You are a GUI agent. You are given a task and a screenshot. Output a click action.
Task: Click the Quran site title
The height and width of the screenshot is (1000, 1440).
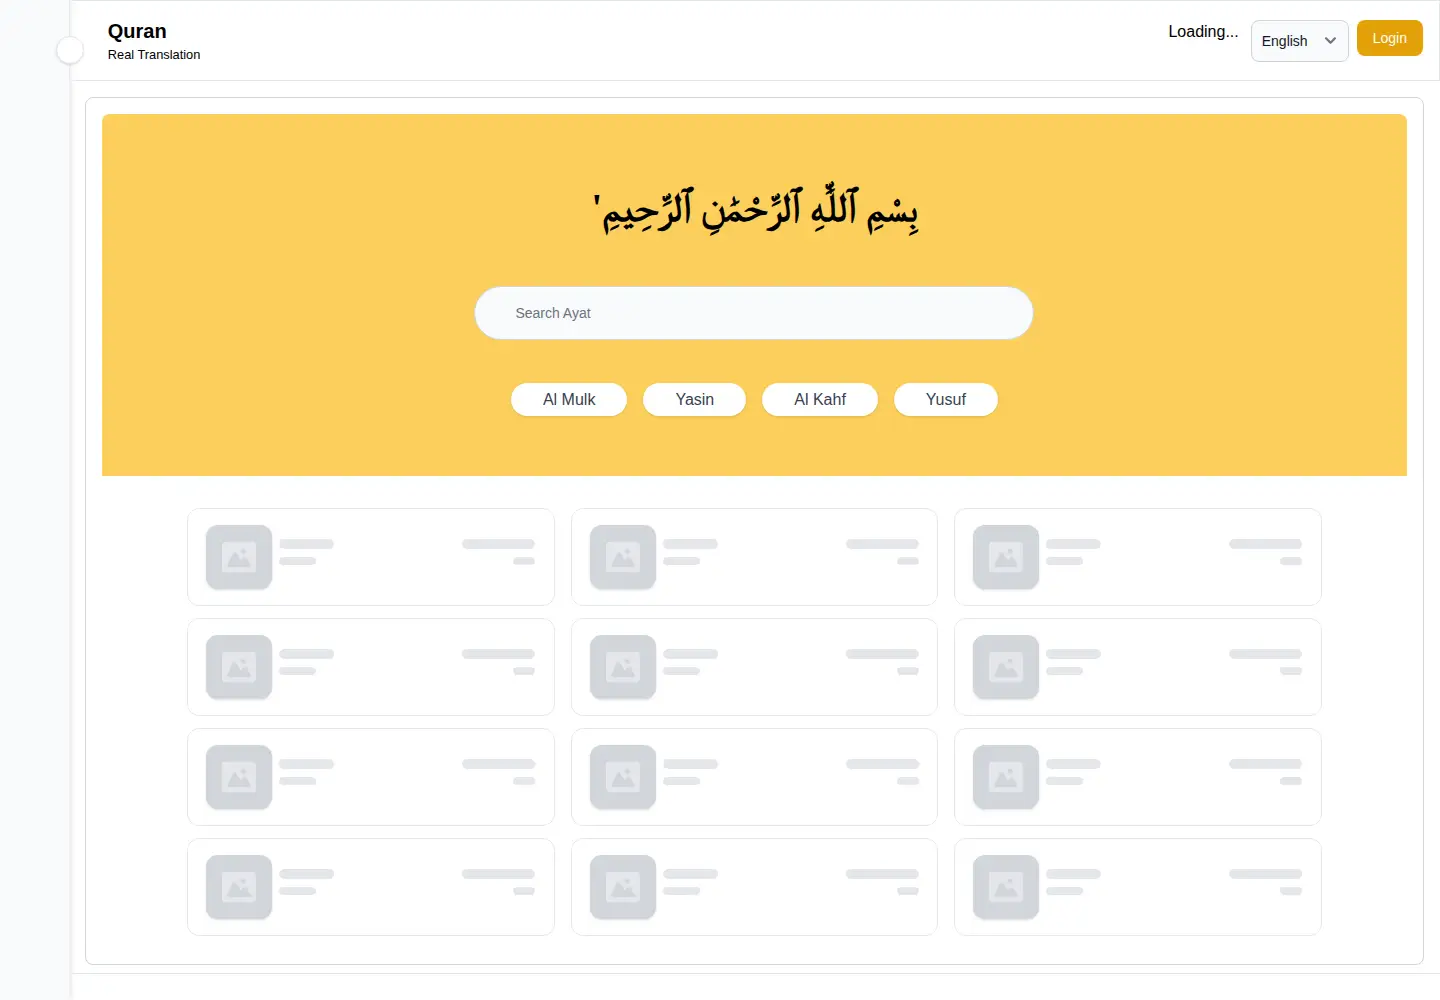tap(137, 31)
